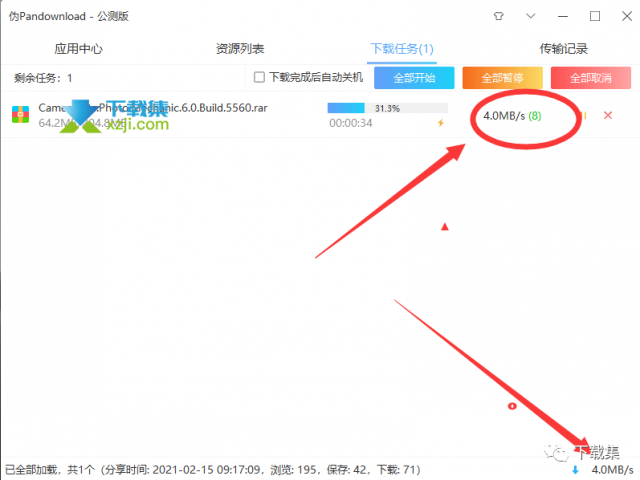
Task: Expand the title bar dropdown chevron
Action: coord(531,16)
